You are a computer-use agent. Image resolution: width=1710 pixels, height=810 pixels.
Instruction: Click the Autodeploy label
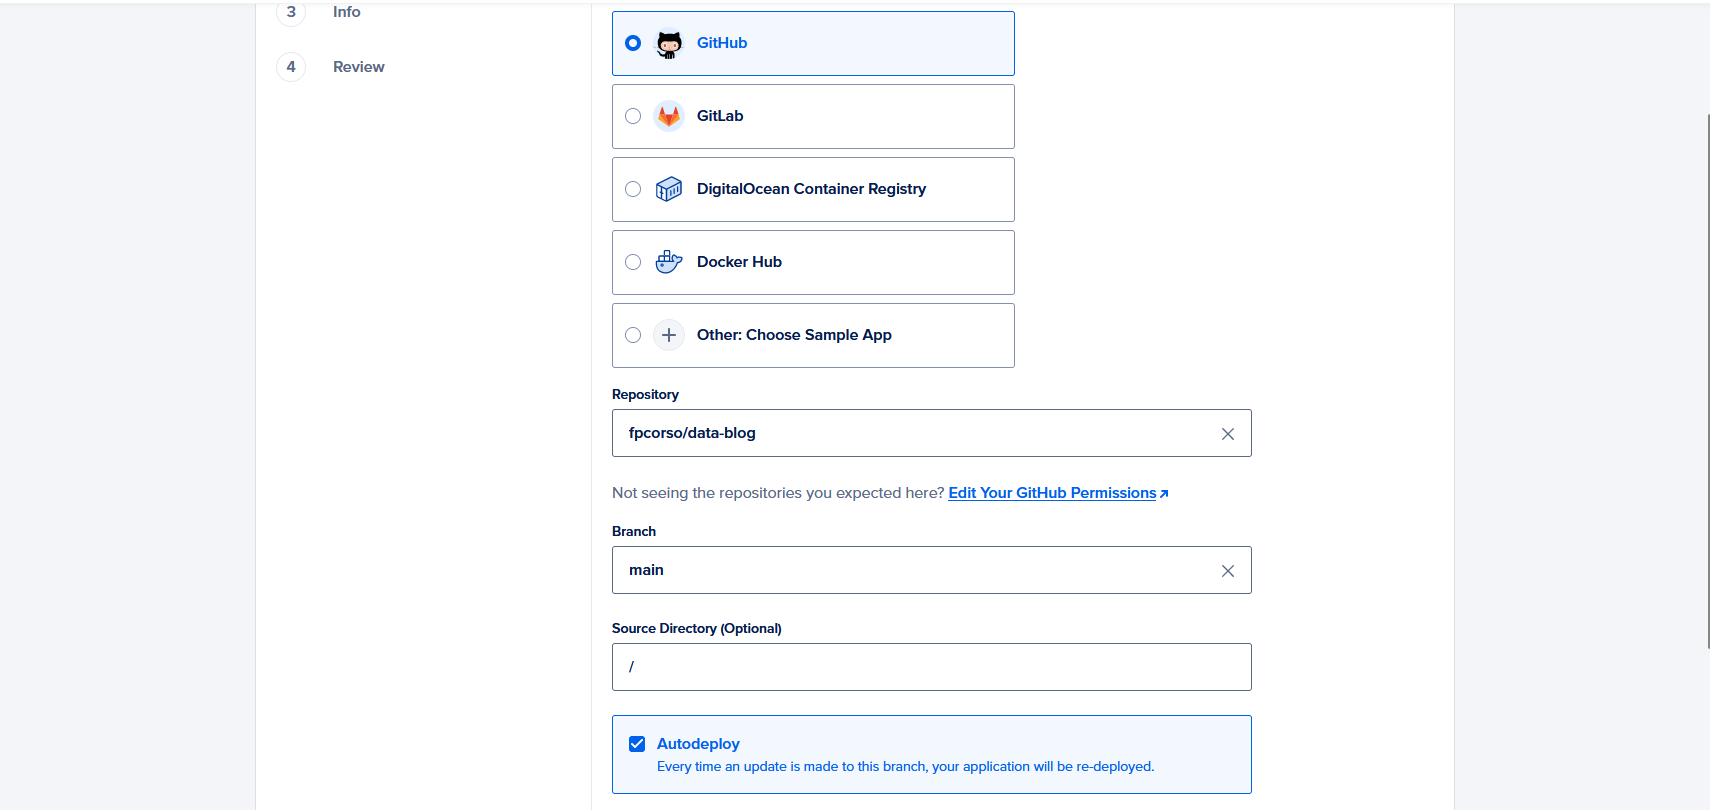[698, 744]
